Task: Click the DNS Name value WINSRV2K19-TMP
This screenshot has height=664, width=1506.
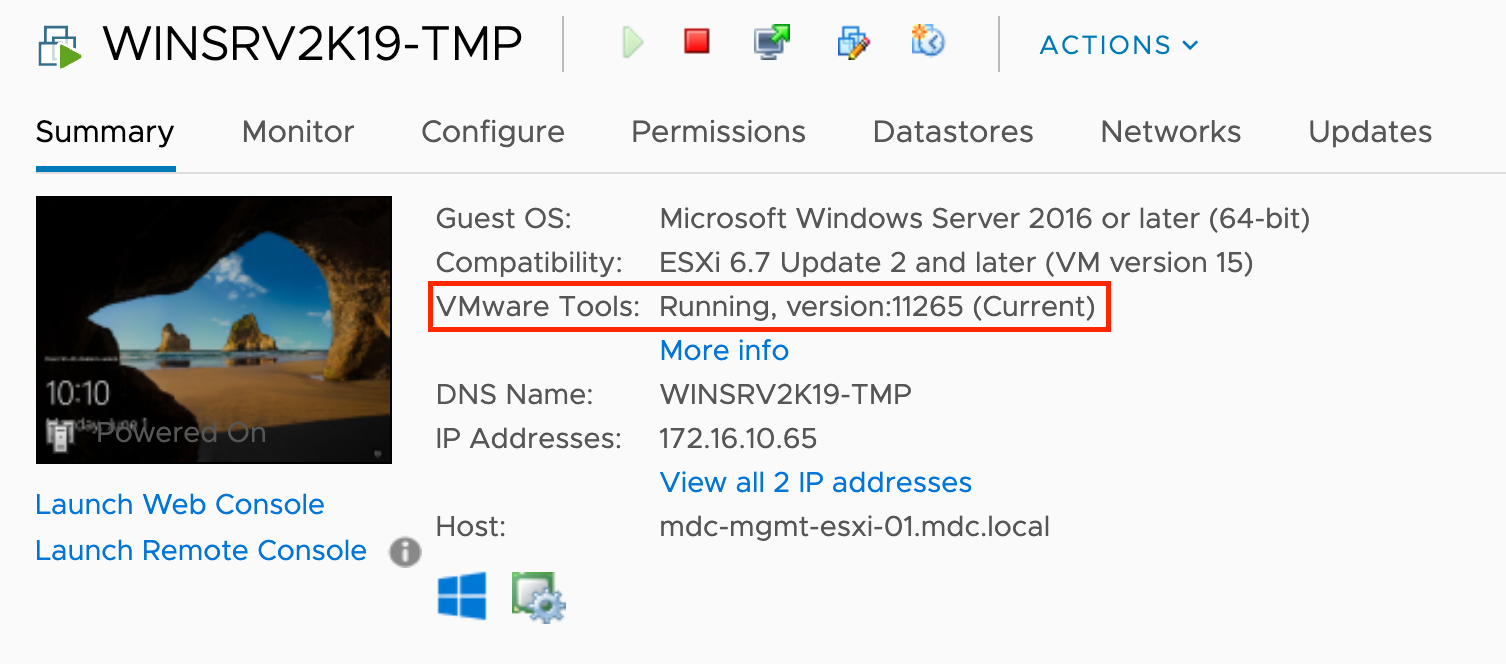Action: pyautogui.click(x=786, y=394)
